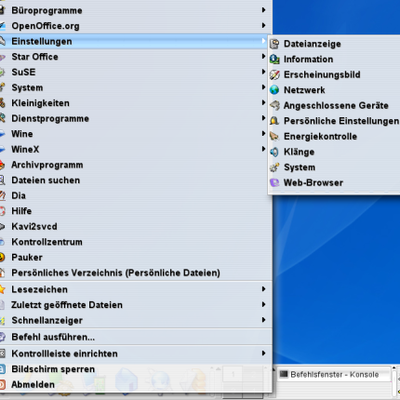
Task: Click the Erscheinungsbild paintbrush icon
Action: (x=275, y=75)
